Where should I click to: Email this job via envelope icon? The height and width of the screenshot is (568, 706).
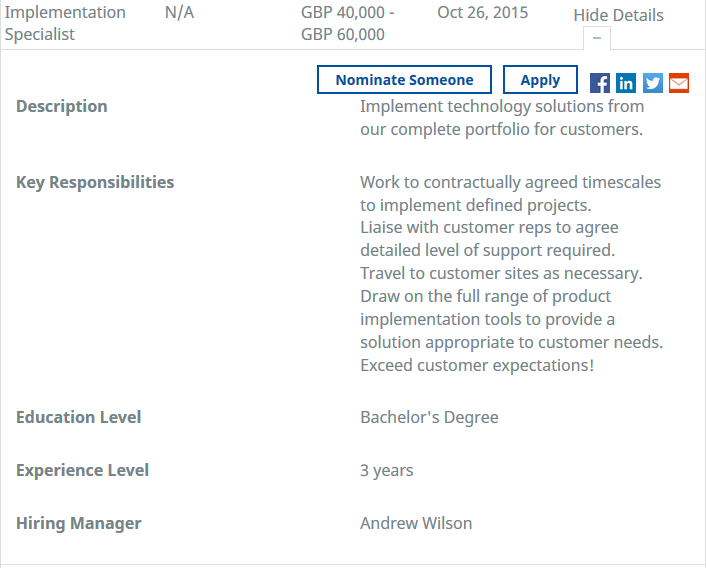[x=679, y=83]
